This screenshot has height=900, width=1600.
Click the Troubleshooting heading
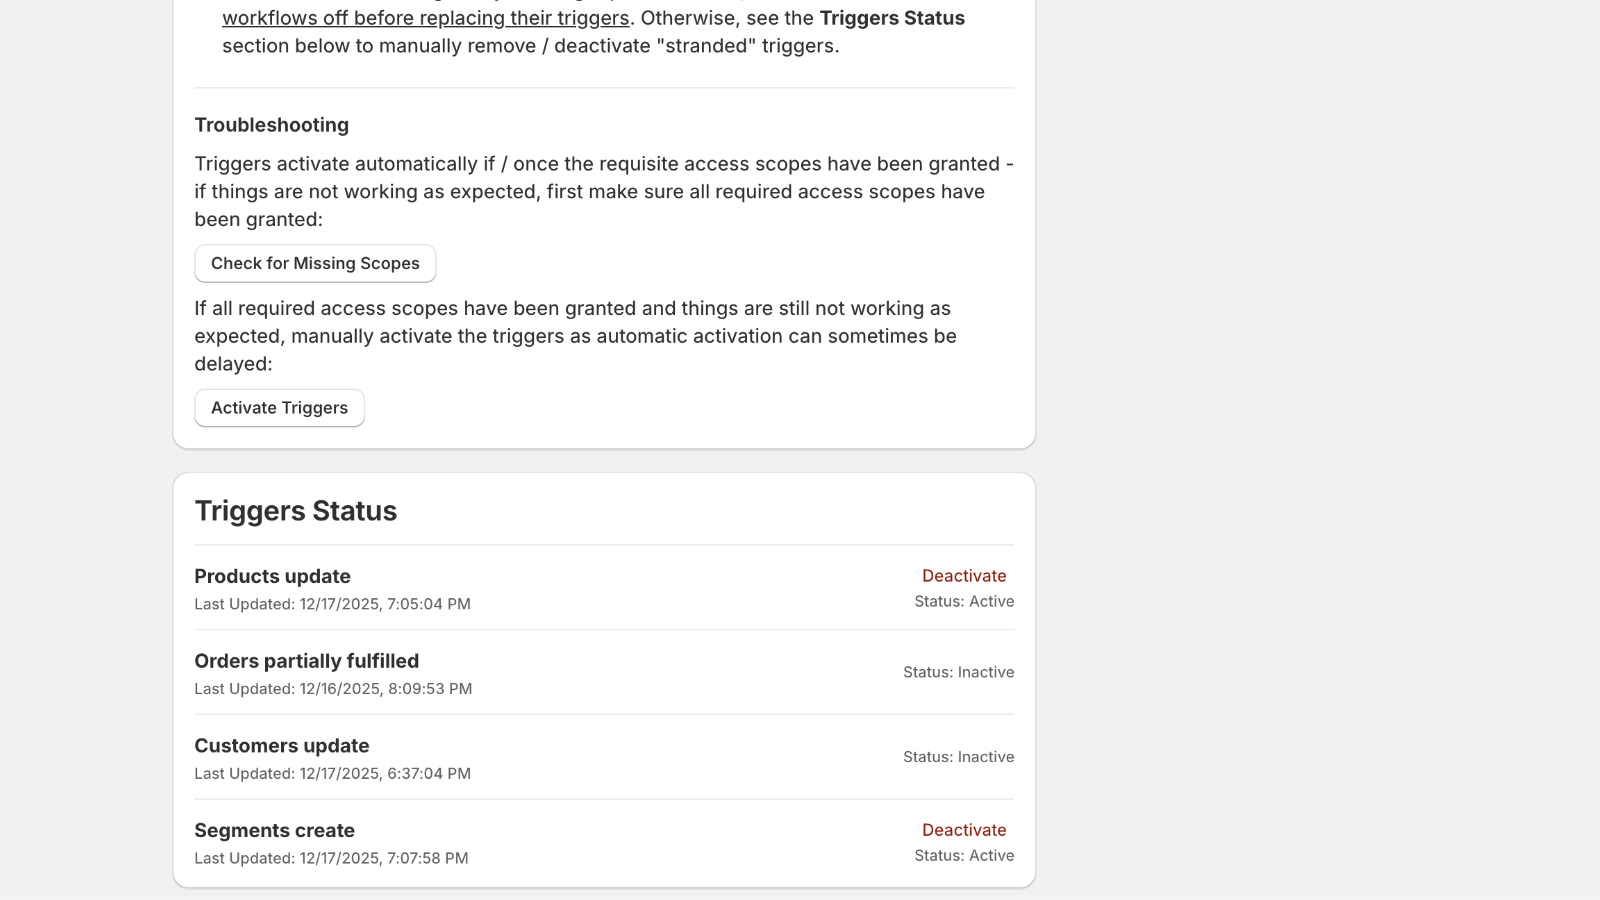point(271,124)
